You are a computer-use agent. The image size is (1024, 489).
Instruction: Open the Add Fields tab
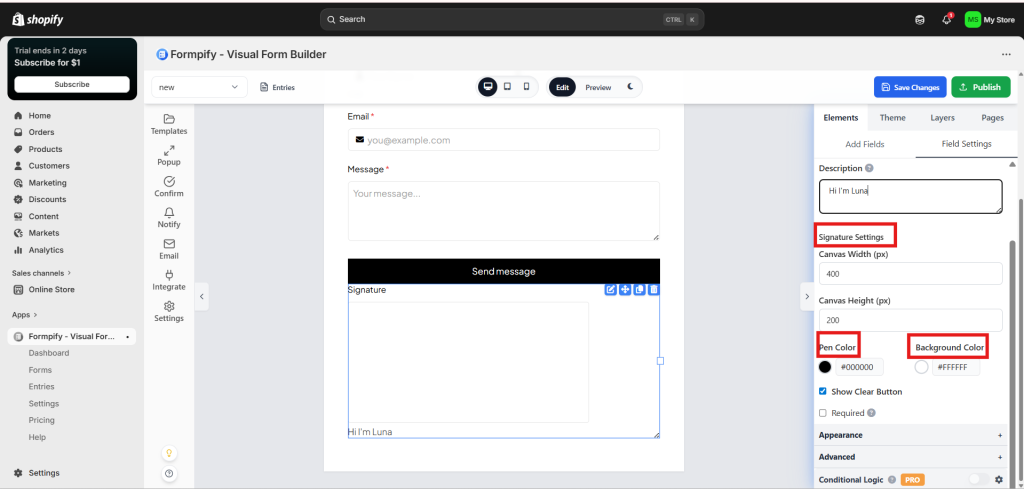click(864, 144)
